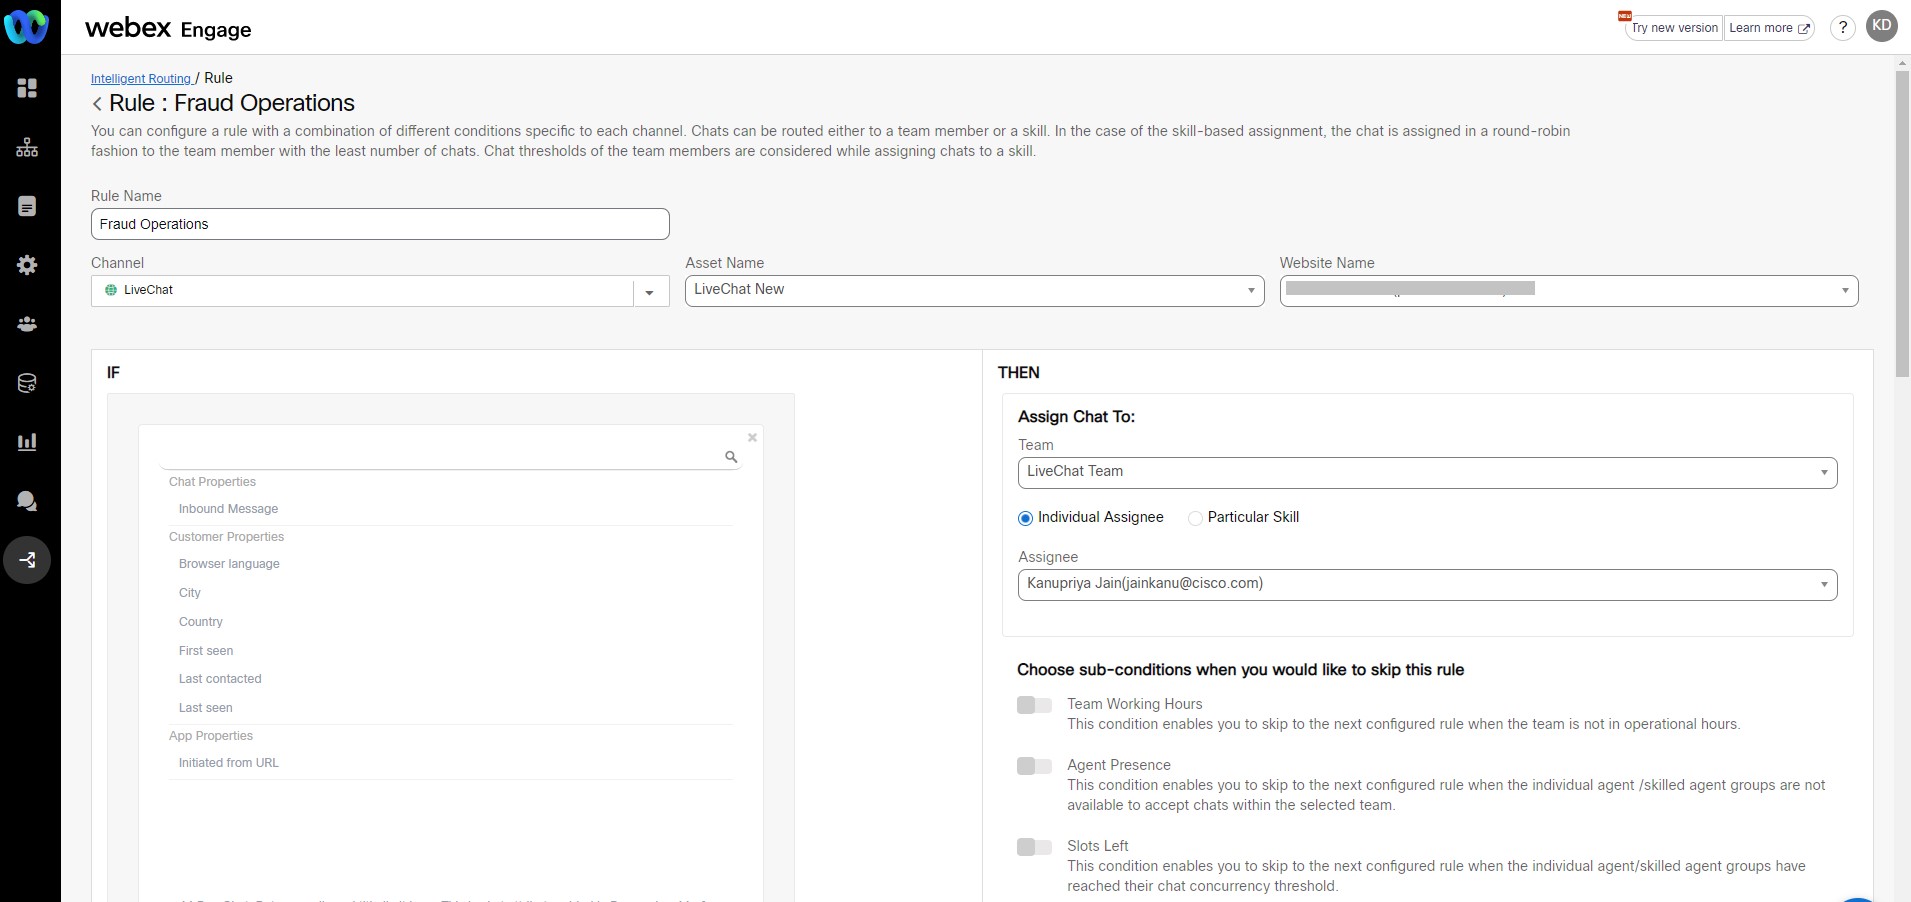This screenshot has width=1911, height=902.
Task: Open the settings gear in sidebar
Action: (x=27, y=265)
